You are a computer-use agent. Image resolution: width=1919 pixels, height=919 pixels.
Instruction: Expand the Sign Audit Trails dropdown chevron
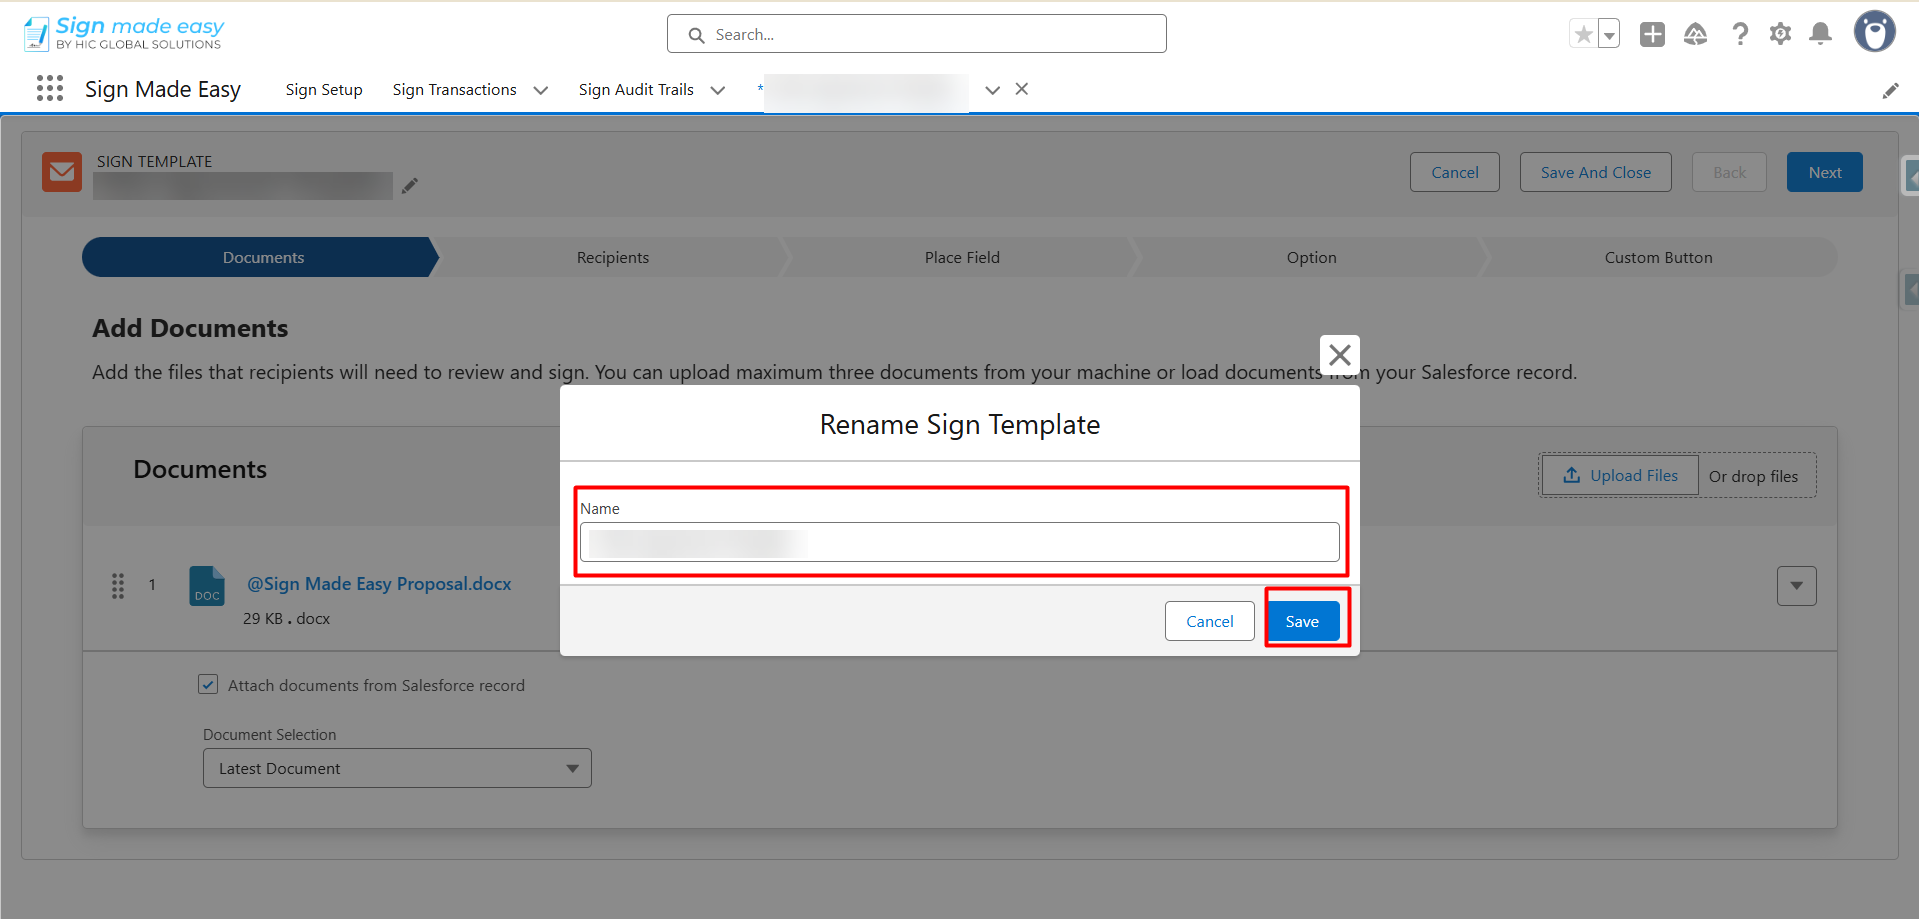point(718,90)
